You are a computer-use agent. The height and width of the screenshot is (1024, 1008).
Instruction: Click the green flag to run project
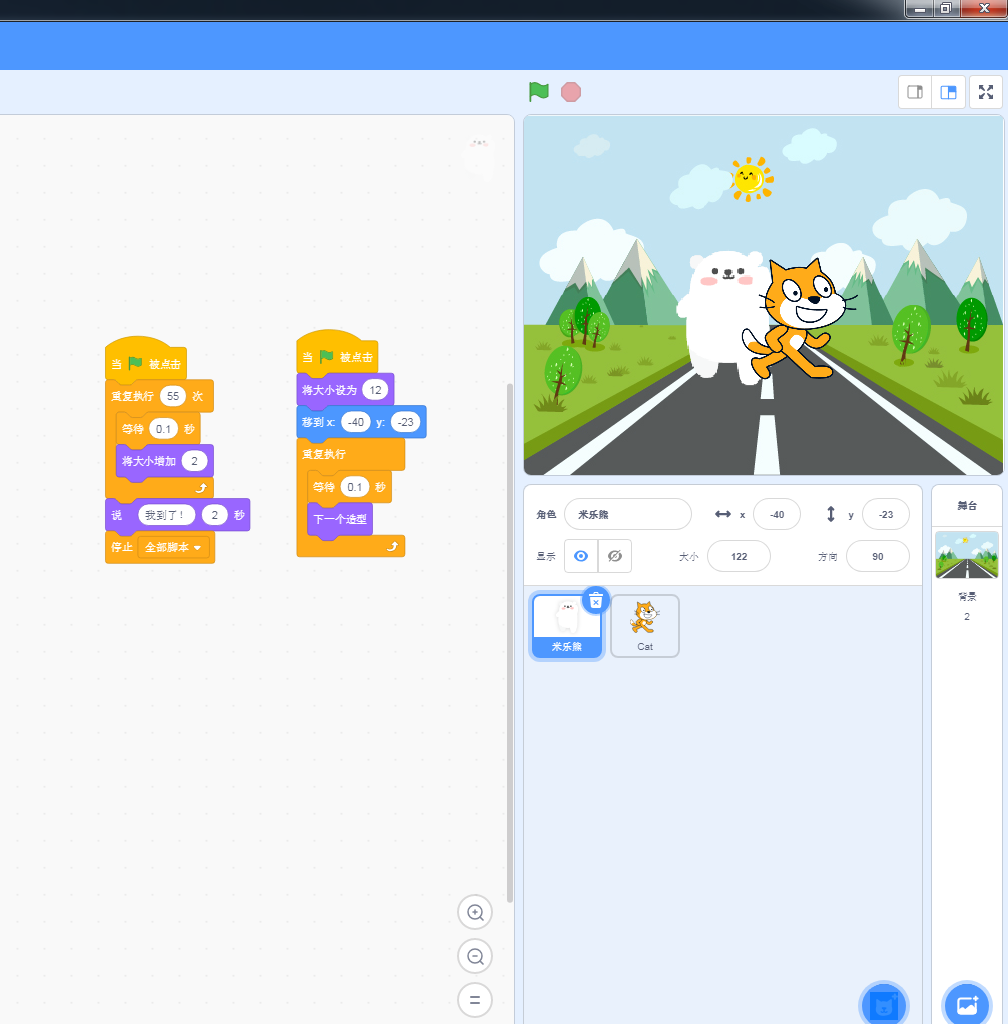pyautogui.click(x=539, y=92)
